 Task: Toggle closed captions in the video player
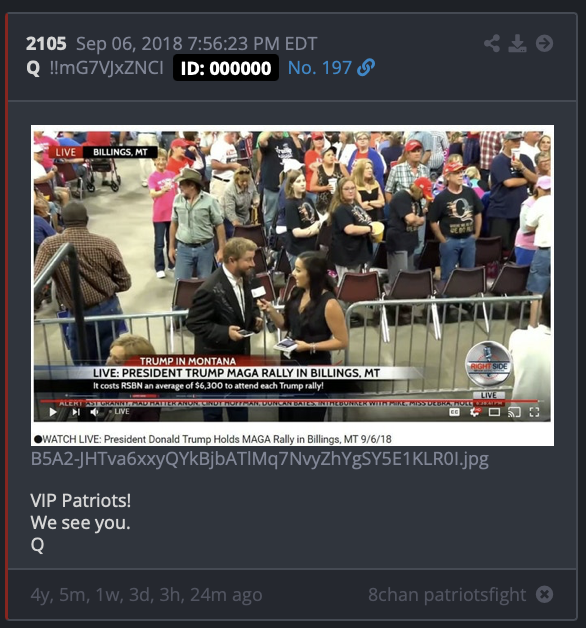click(x=454, y=412)
